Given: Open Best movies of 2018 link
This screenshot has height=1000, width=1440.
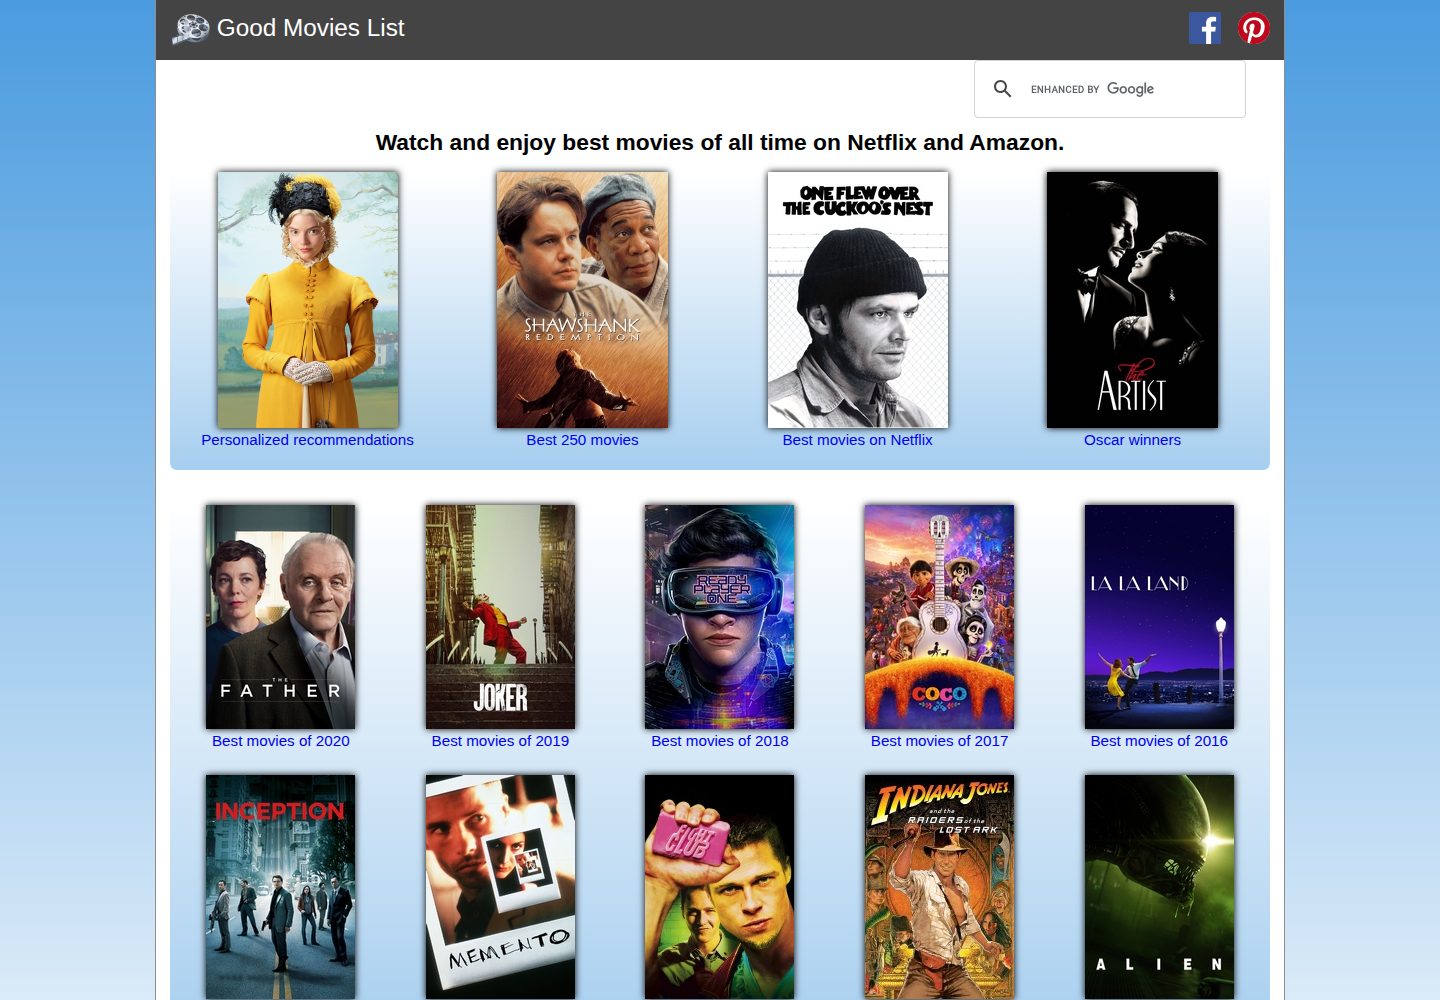Looking at the screenshot, I should (x=720, y=741).
